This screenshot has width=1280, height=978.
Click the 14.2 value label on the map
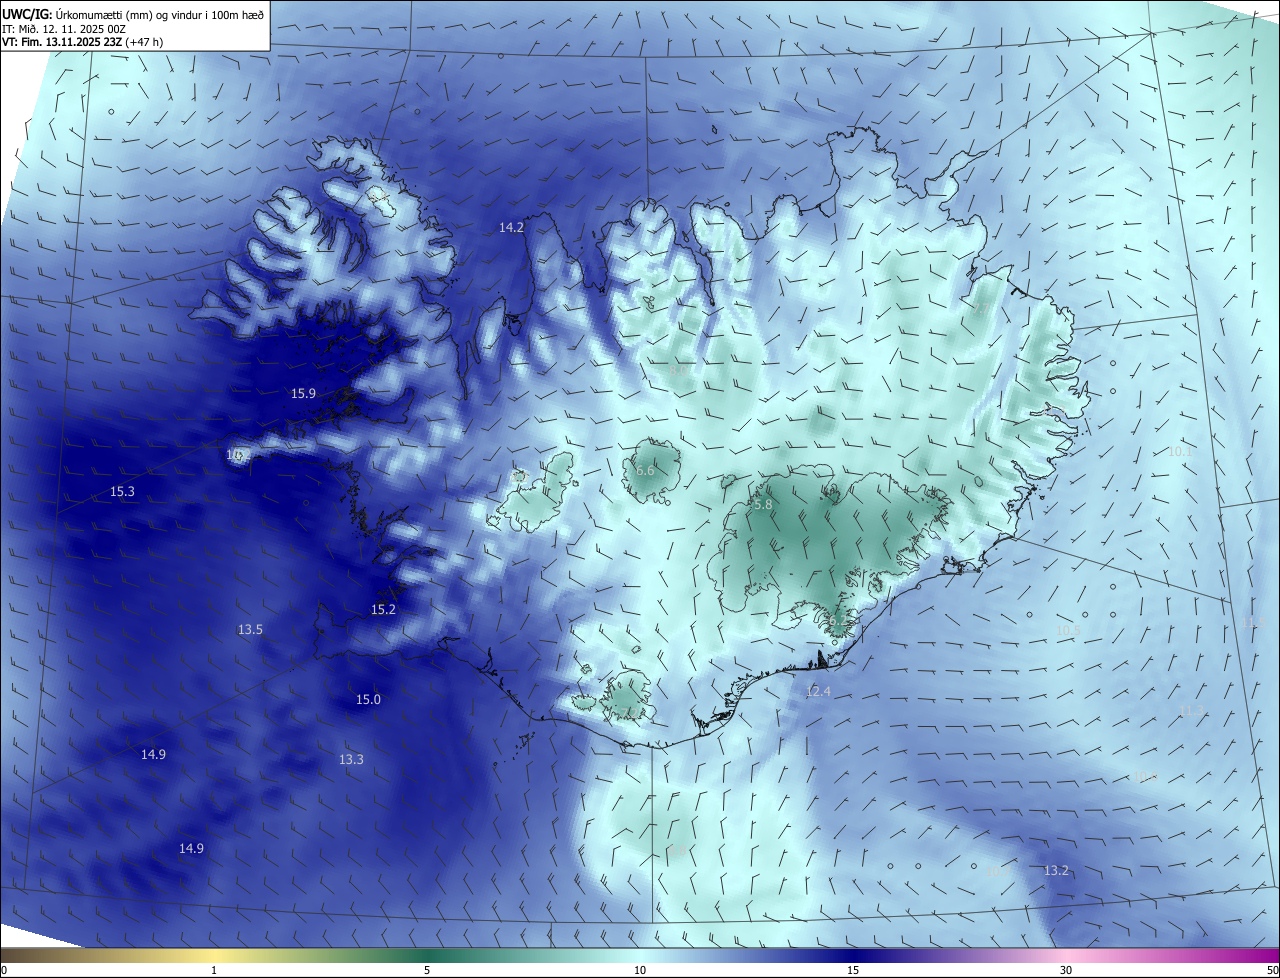pos(511,228)
